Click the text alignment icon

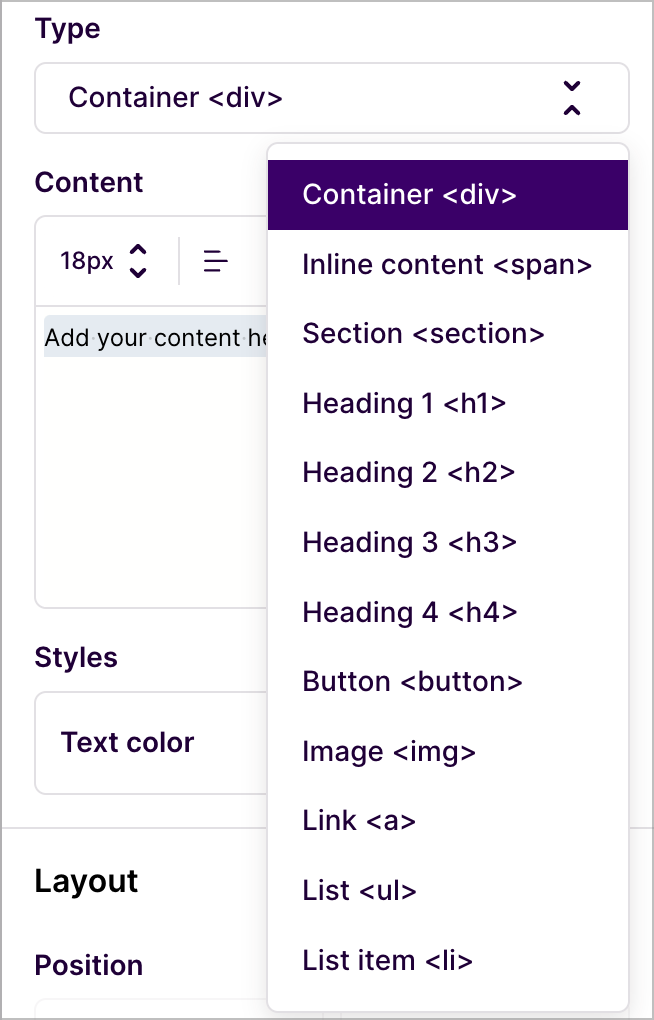(x=215, y=262)
